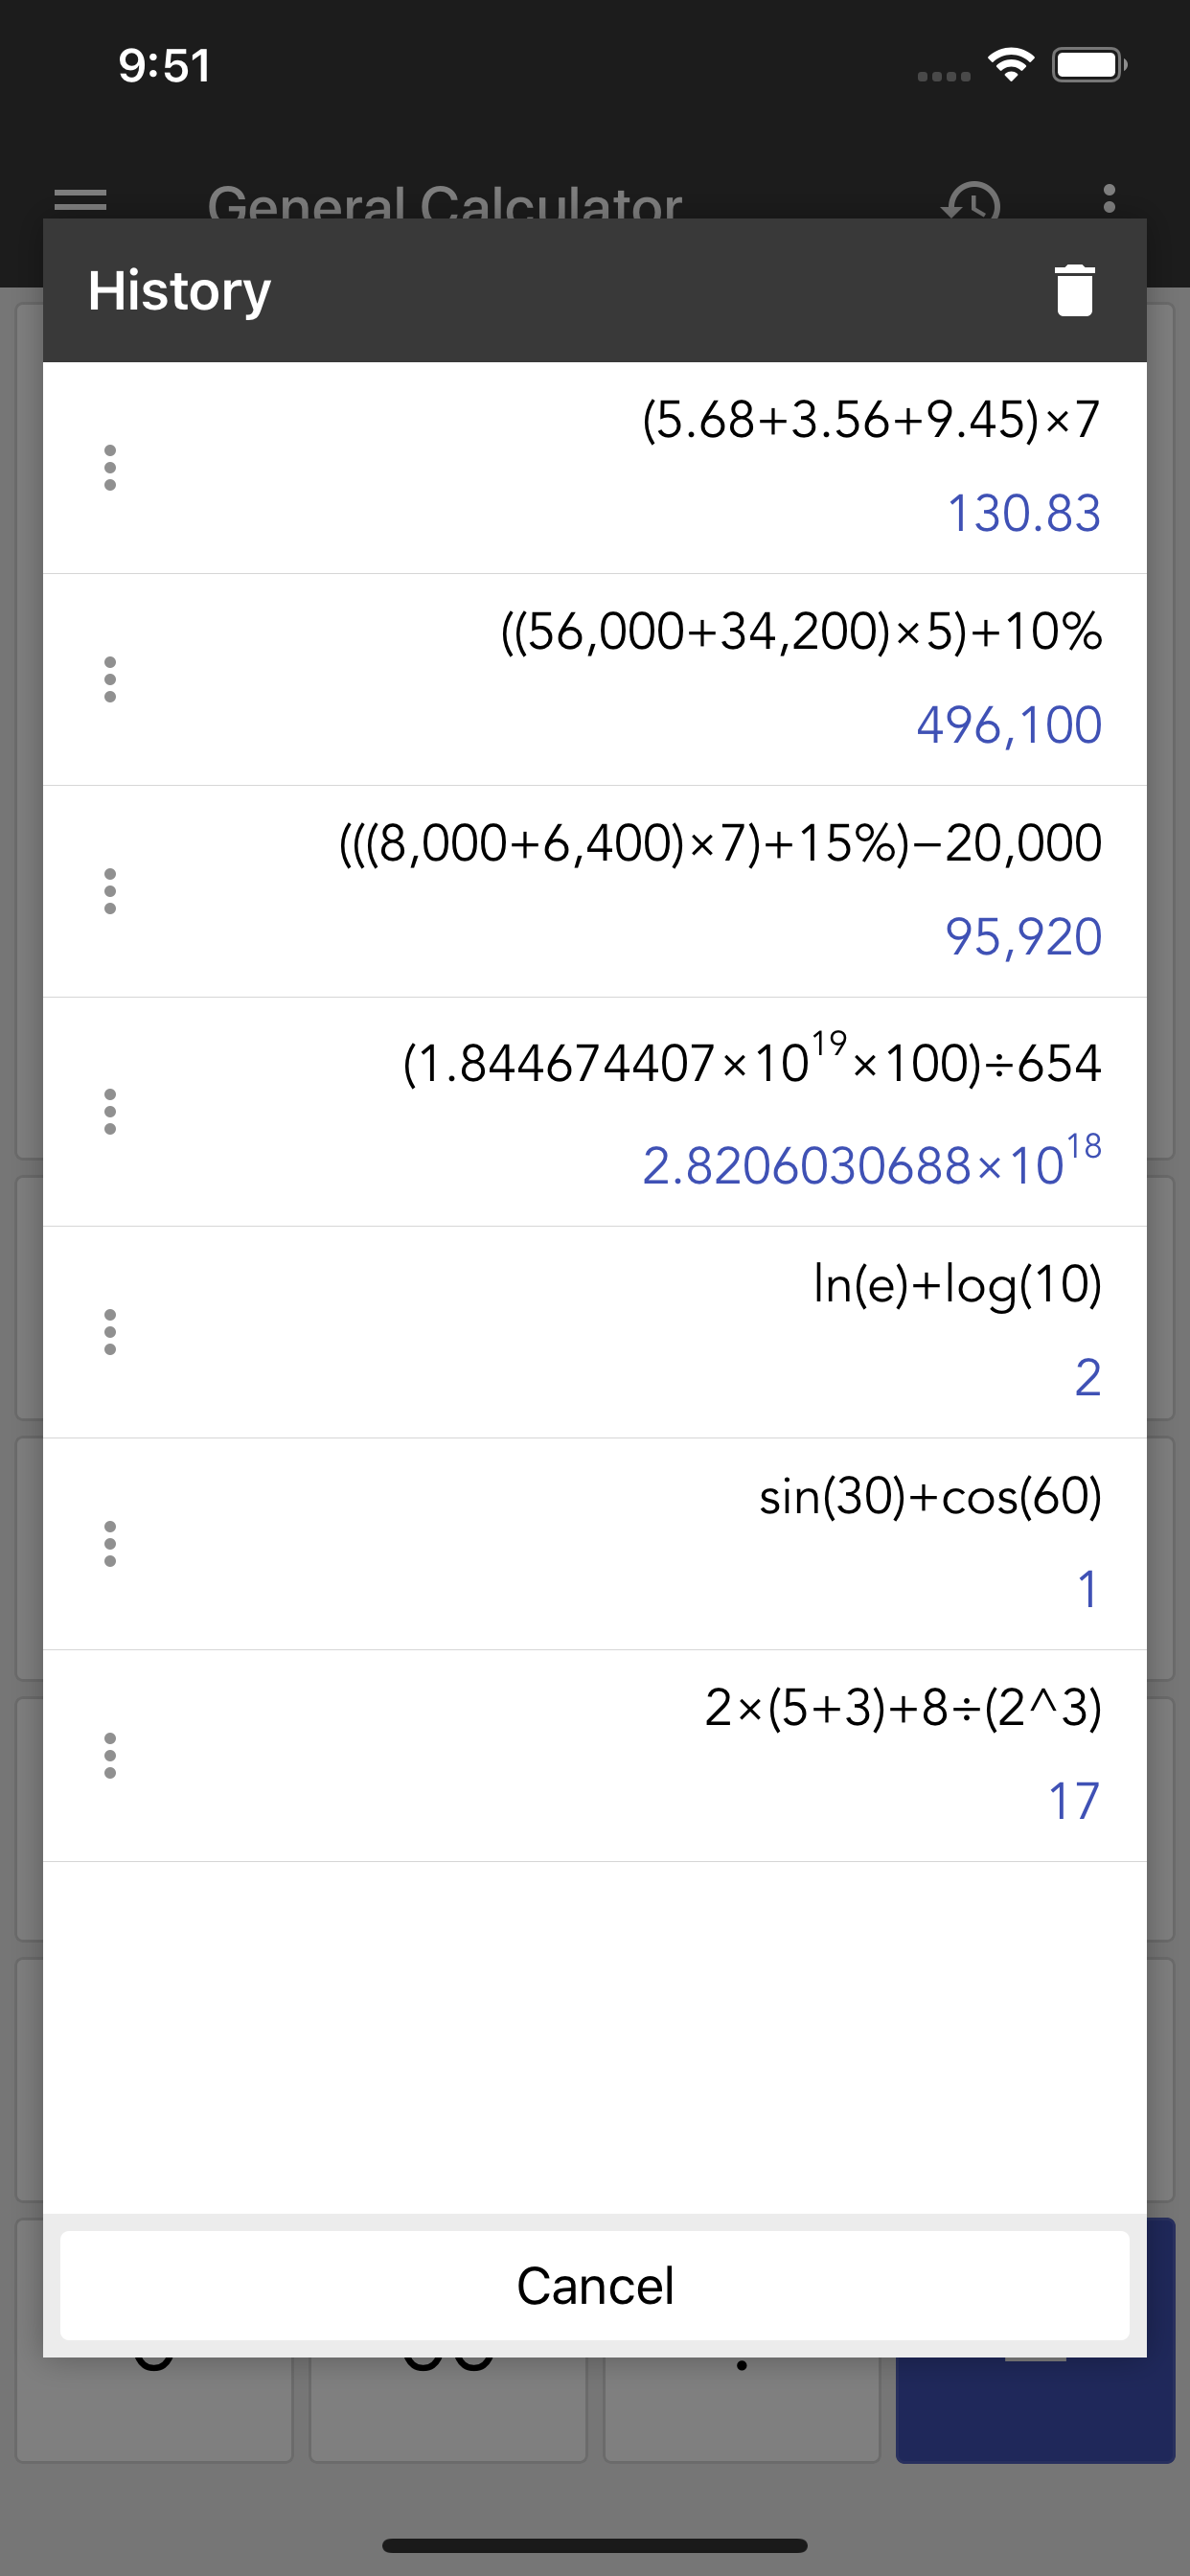This screenshot has height=2576, width=1190.
Task: Open three-dot menu beside 95,920 result
Action: click(x=110, y=891)
